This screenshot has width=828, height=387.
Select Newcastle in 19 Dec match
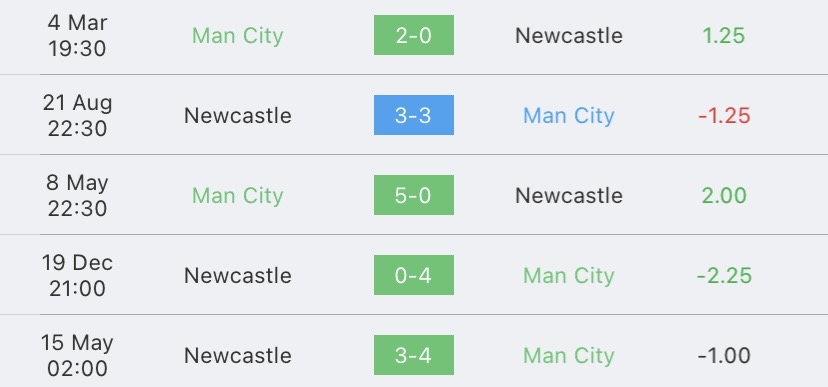[238, 276]
